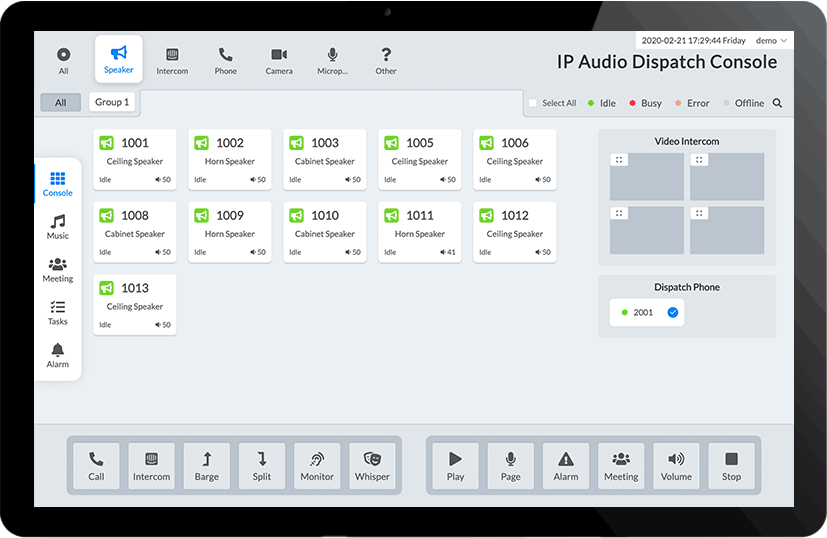Trigger the Alarm action button

pyautogui.click(x=566, y=466)
